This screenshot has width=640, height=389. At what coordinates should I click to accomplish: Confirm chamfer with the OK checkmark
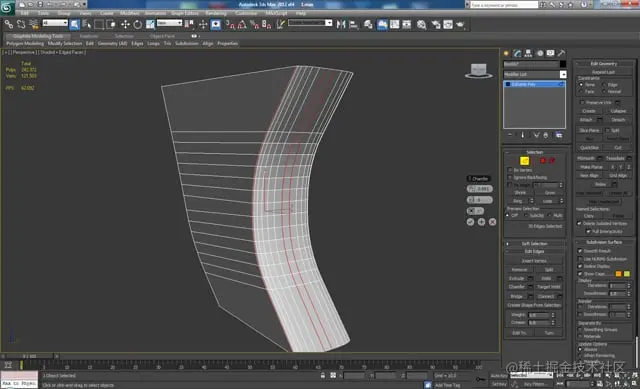click(x=470, y=222)
